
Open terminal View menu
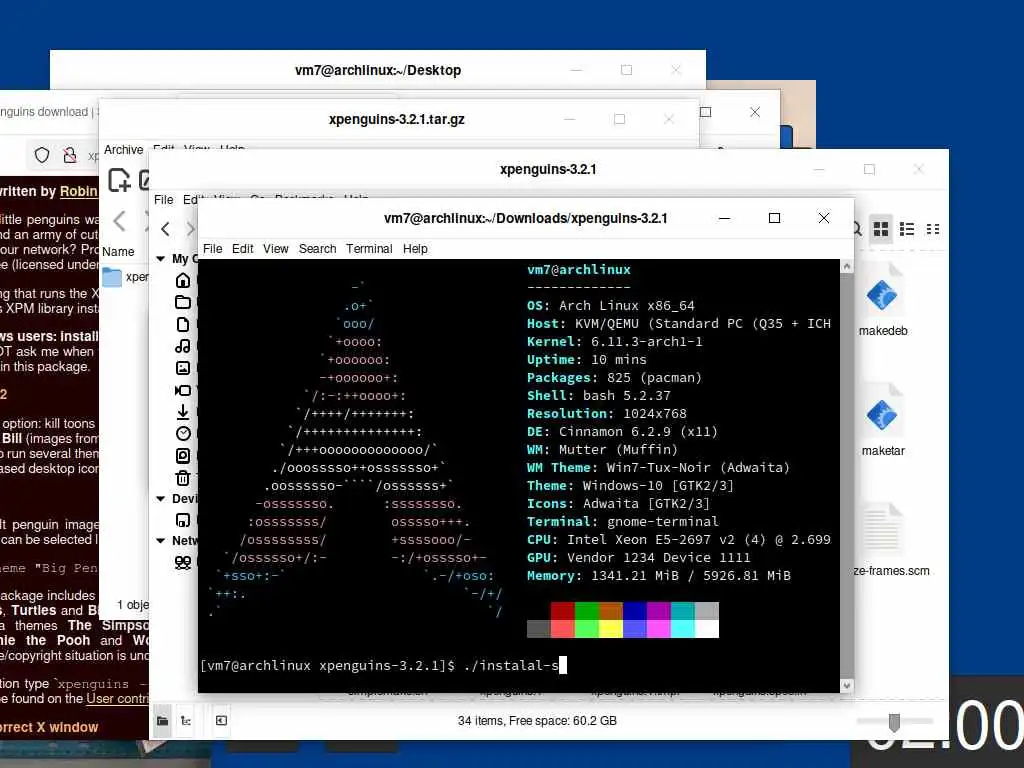tap(276, 249)
